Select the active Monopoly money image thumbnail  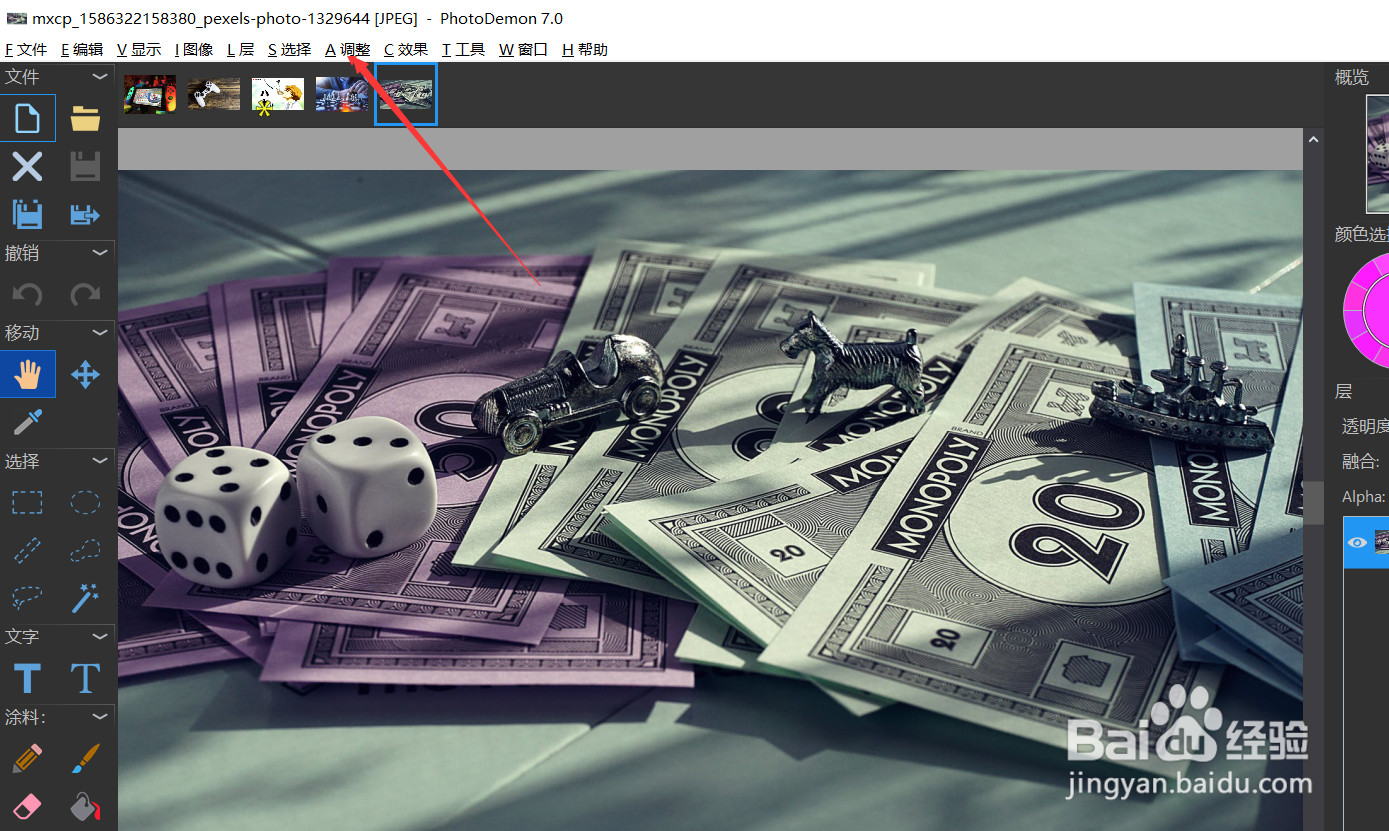pos(406,94)
